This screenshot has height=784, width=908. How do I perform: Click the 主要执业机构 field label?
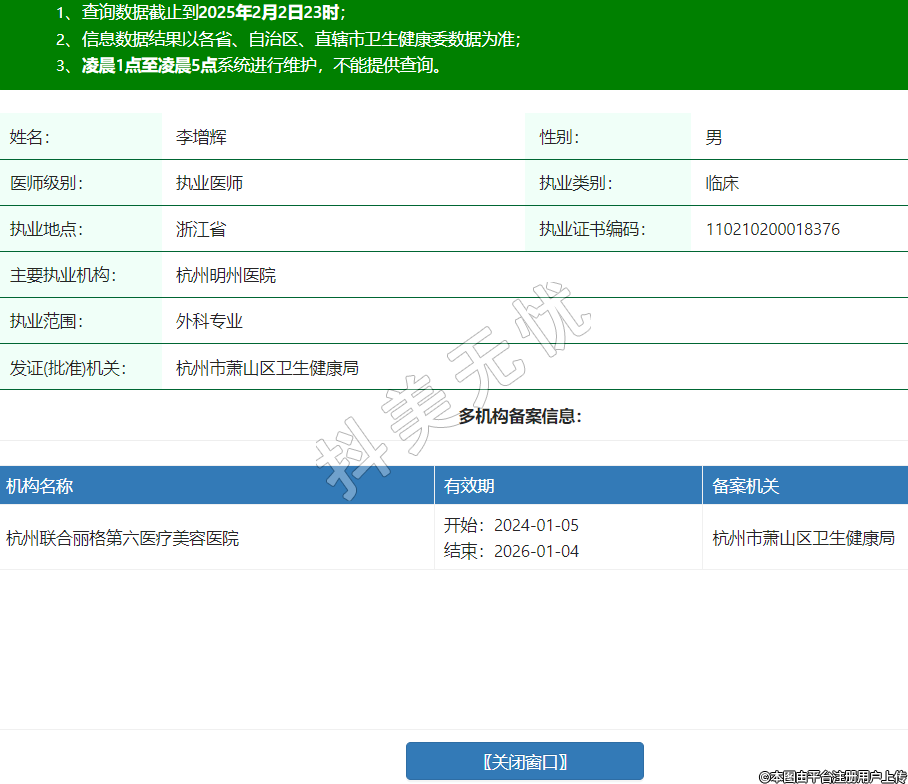click(63, 275)
